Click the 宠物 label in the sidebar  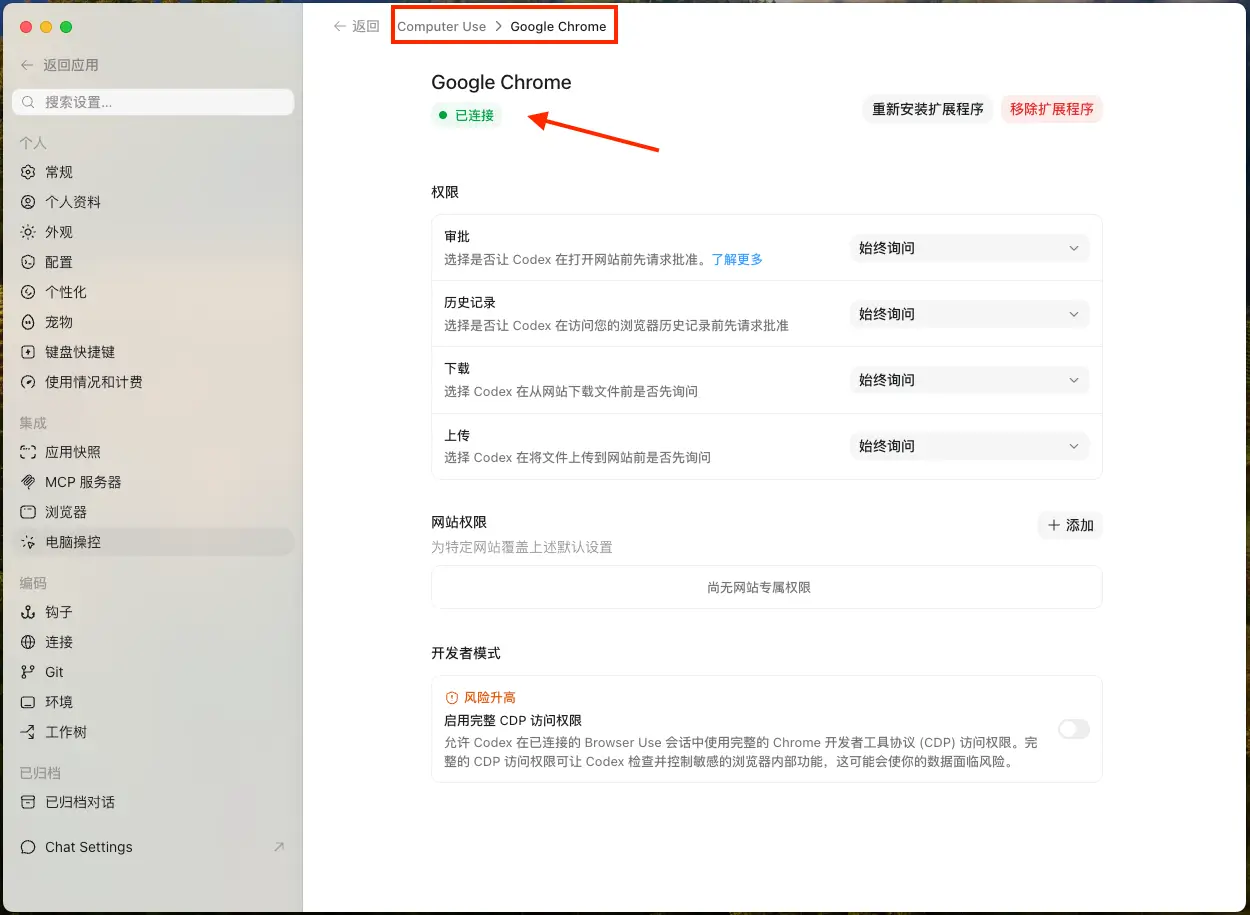click(x=59, y=322)
